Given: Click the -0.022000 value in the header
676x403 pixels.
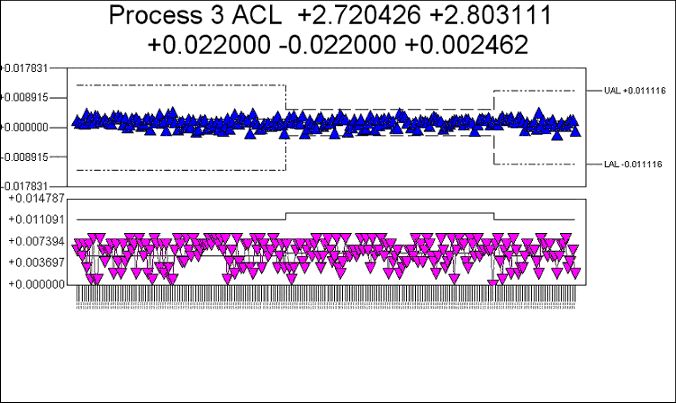Looking at the screenshot, I should (338, 46).
